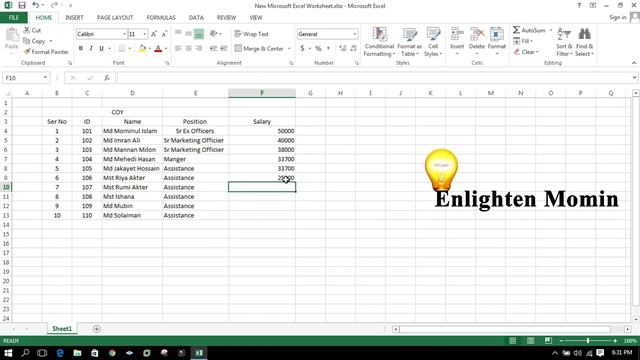The height and width of the screenshot is (360, 640).
Task: Click the Save icon in quick access toolbar
Action: [x=22, y=5]
